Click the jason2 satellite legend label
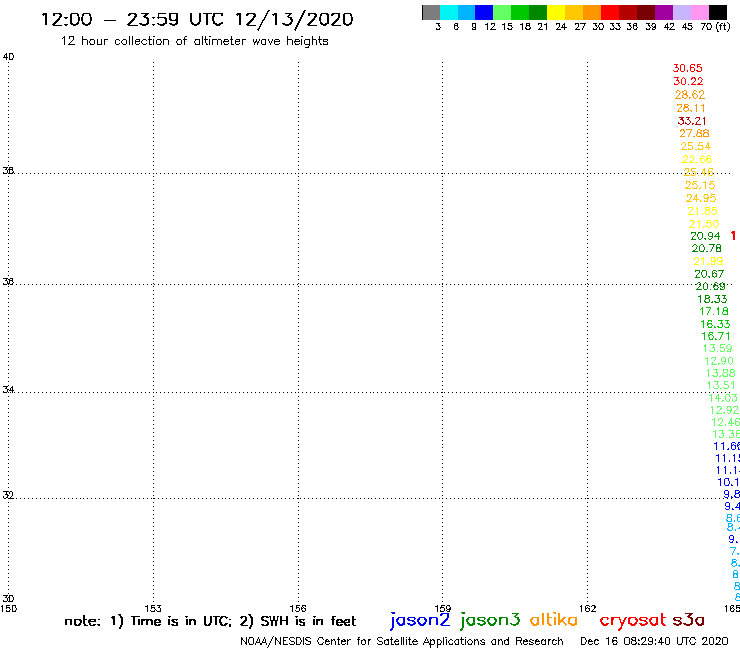The image size is (740, 650). coord(420,620)
